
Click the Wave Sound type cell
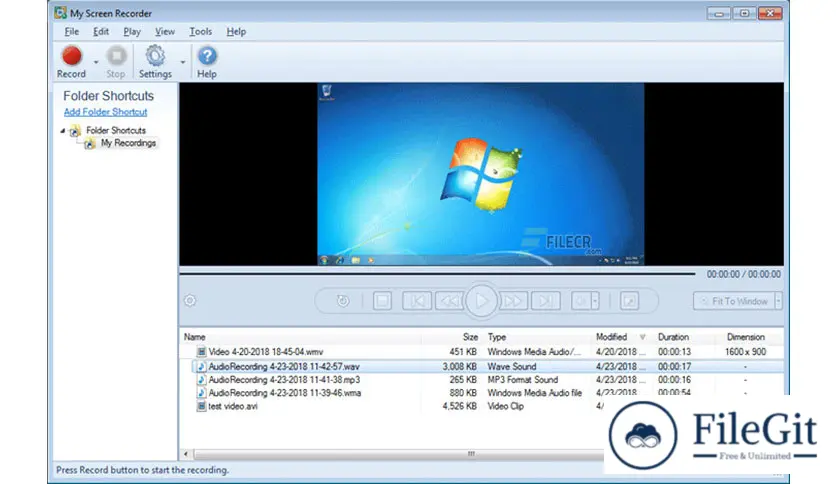(x=512, y=367)
